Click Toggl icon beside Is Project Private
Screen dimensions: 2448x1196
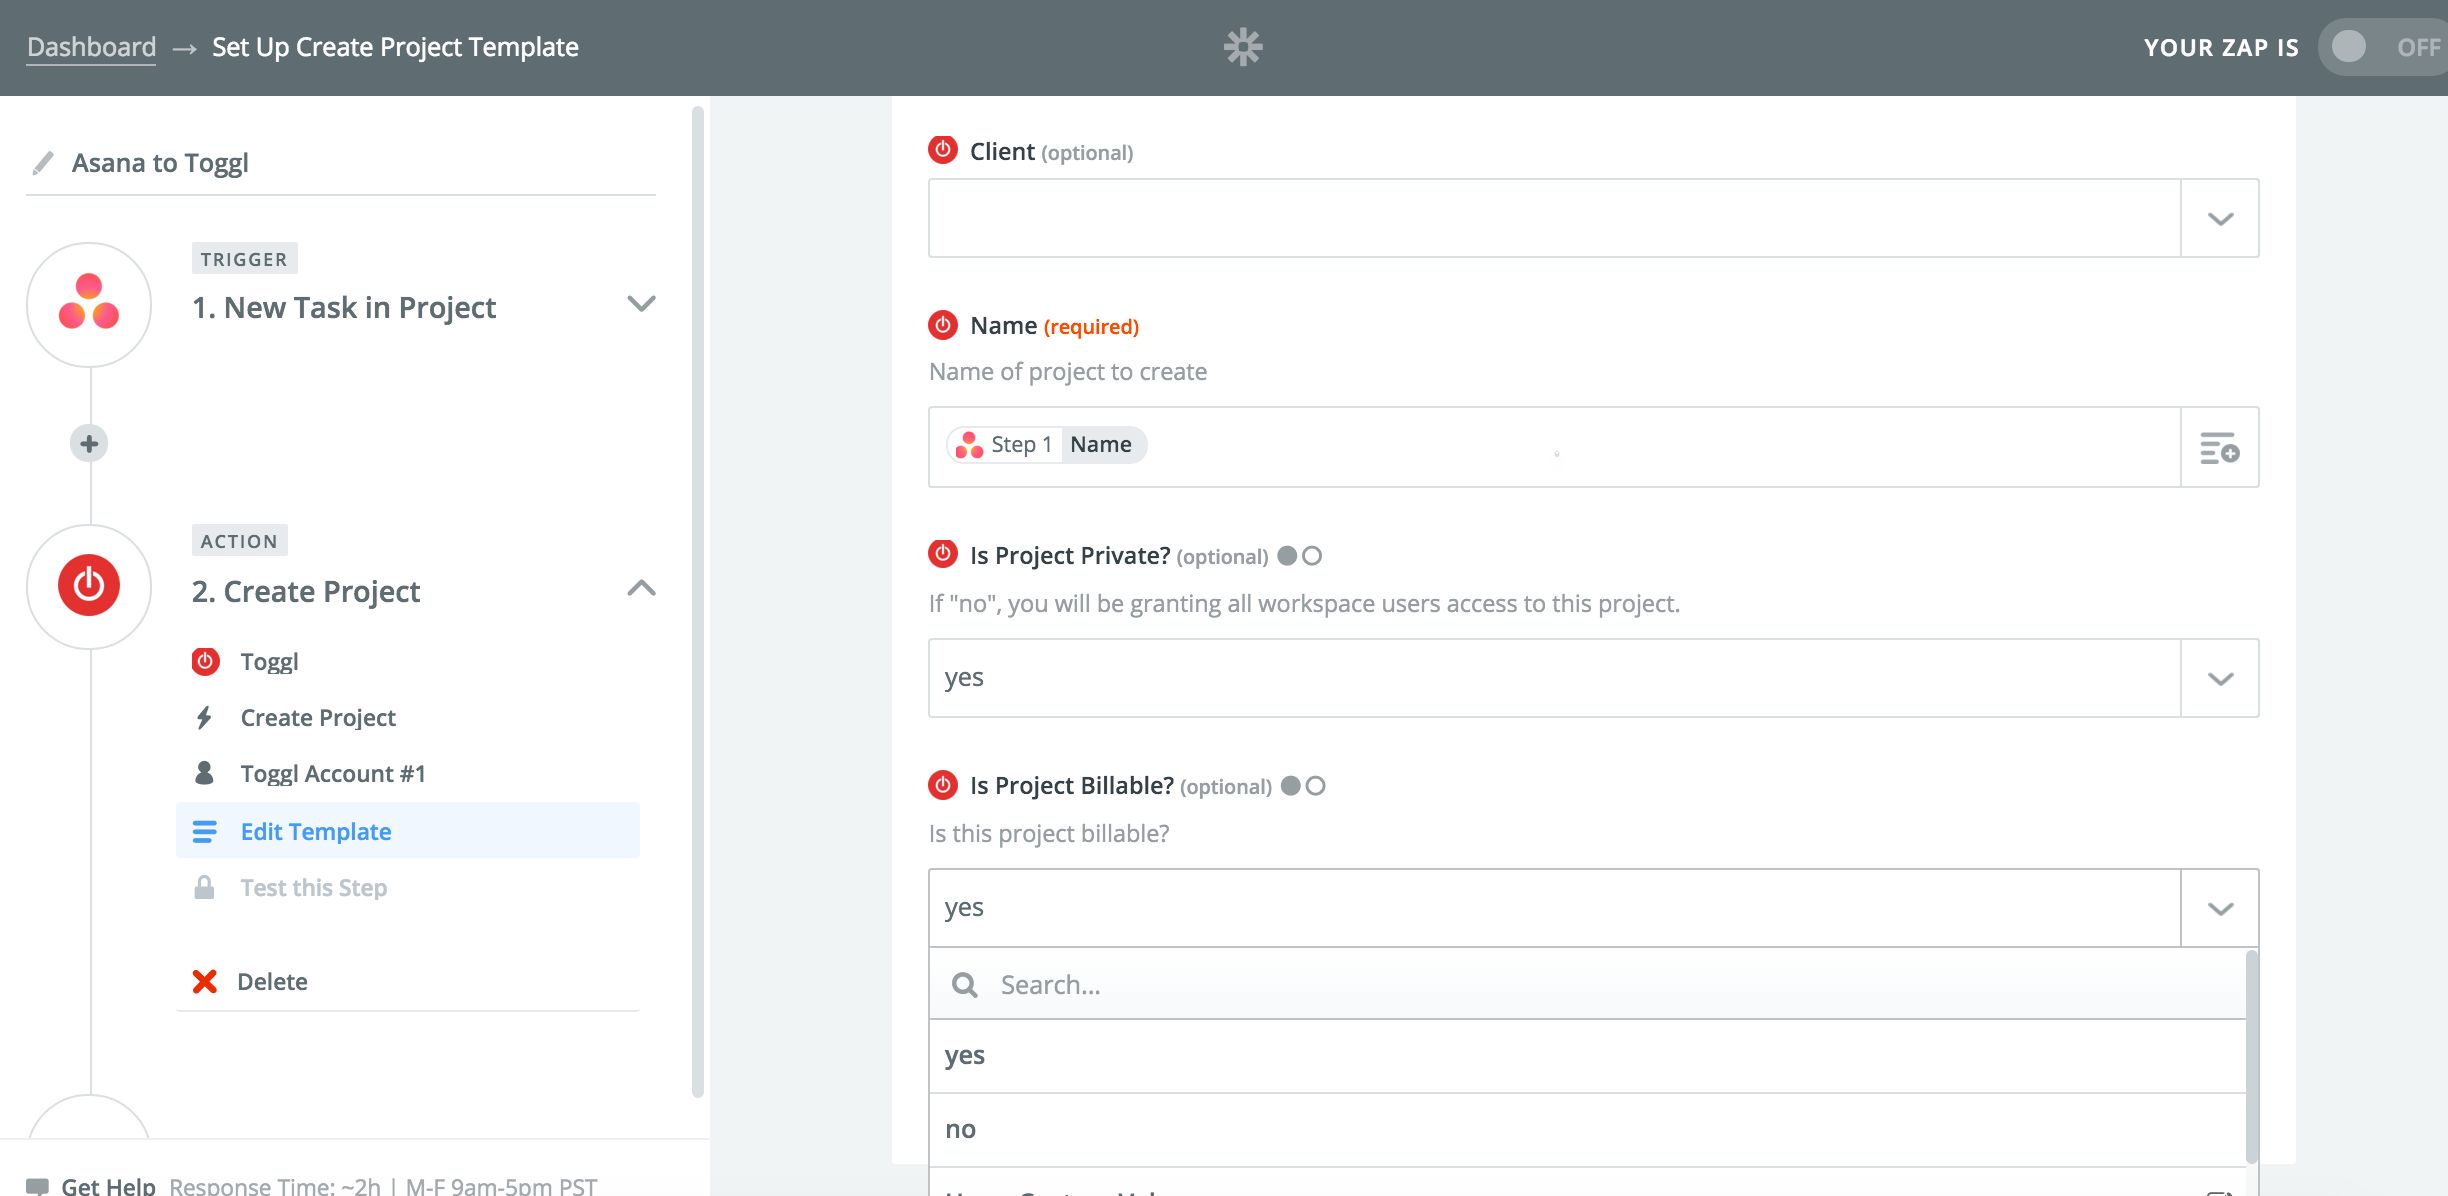[943, 554]
